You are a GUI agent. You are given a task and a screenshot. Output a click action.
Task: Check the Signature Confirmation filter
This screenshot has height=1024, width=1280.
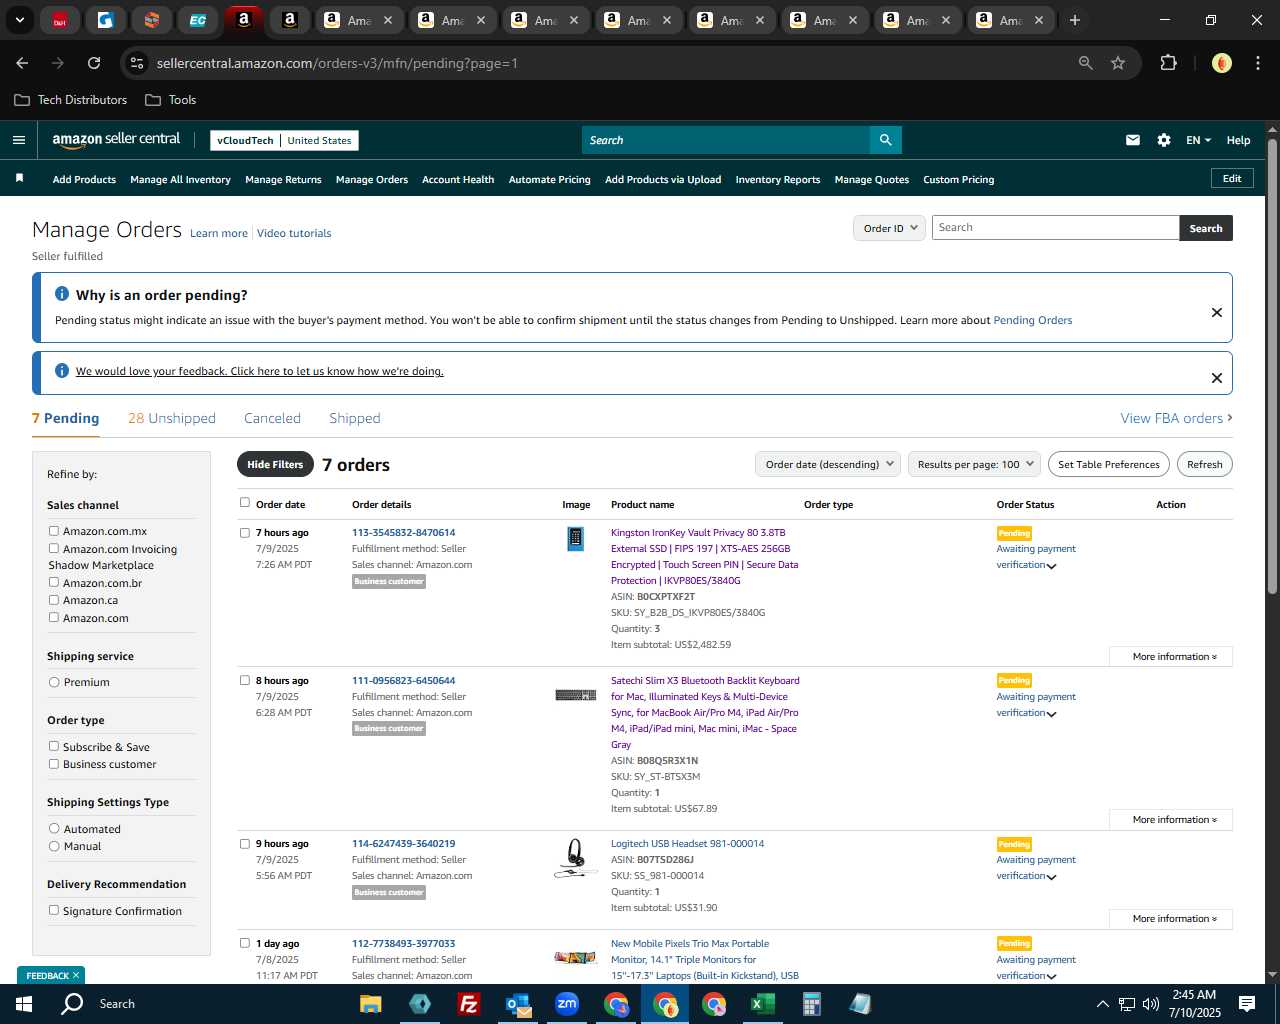click(54, 910)
